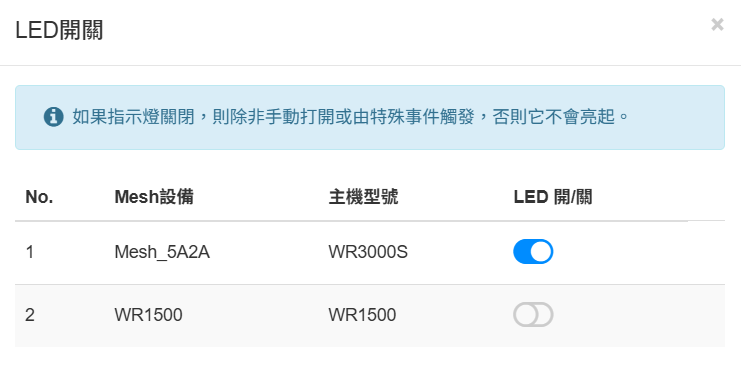This screenshot has height=387, width=741.
Task: Click the LED開關 dialog title
Action: click(59, 30)
